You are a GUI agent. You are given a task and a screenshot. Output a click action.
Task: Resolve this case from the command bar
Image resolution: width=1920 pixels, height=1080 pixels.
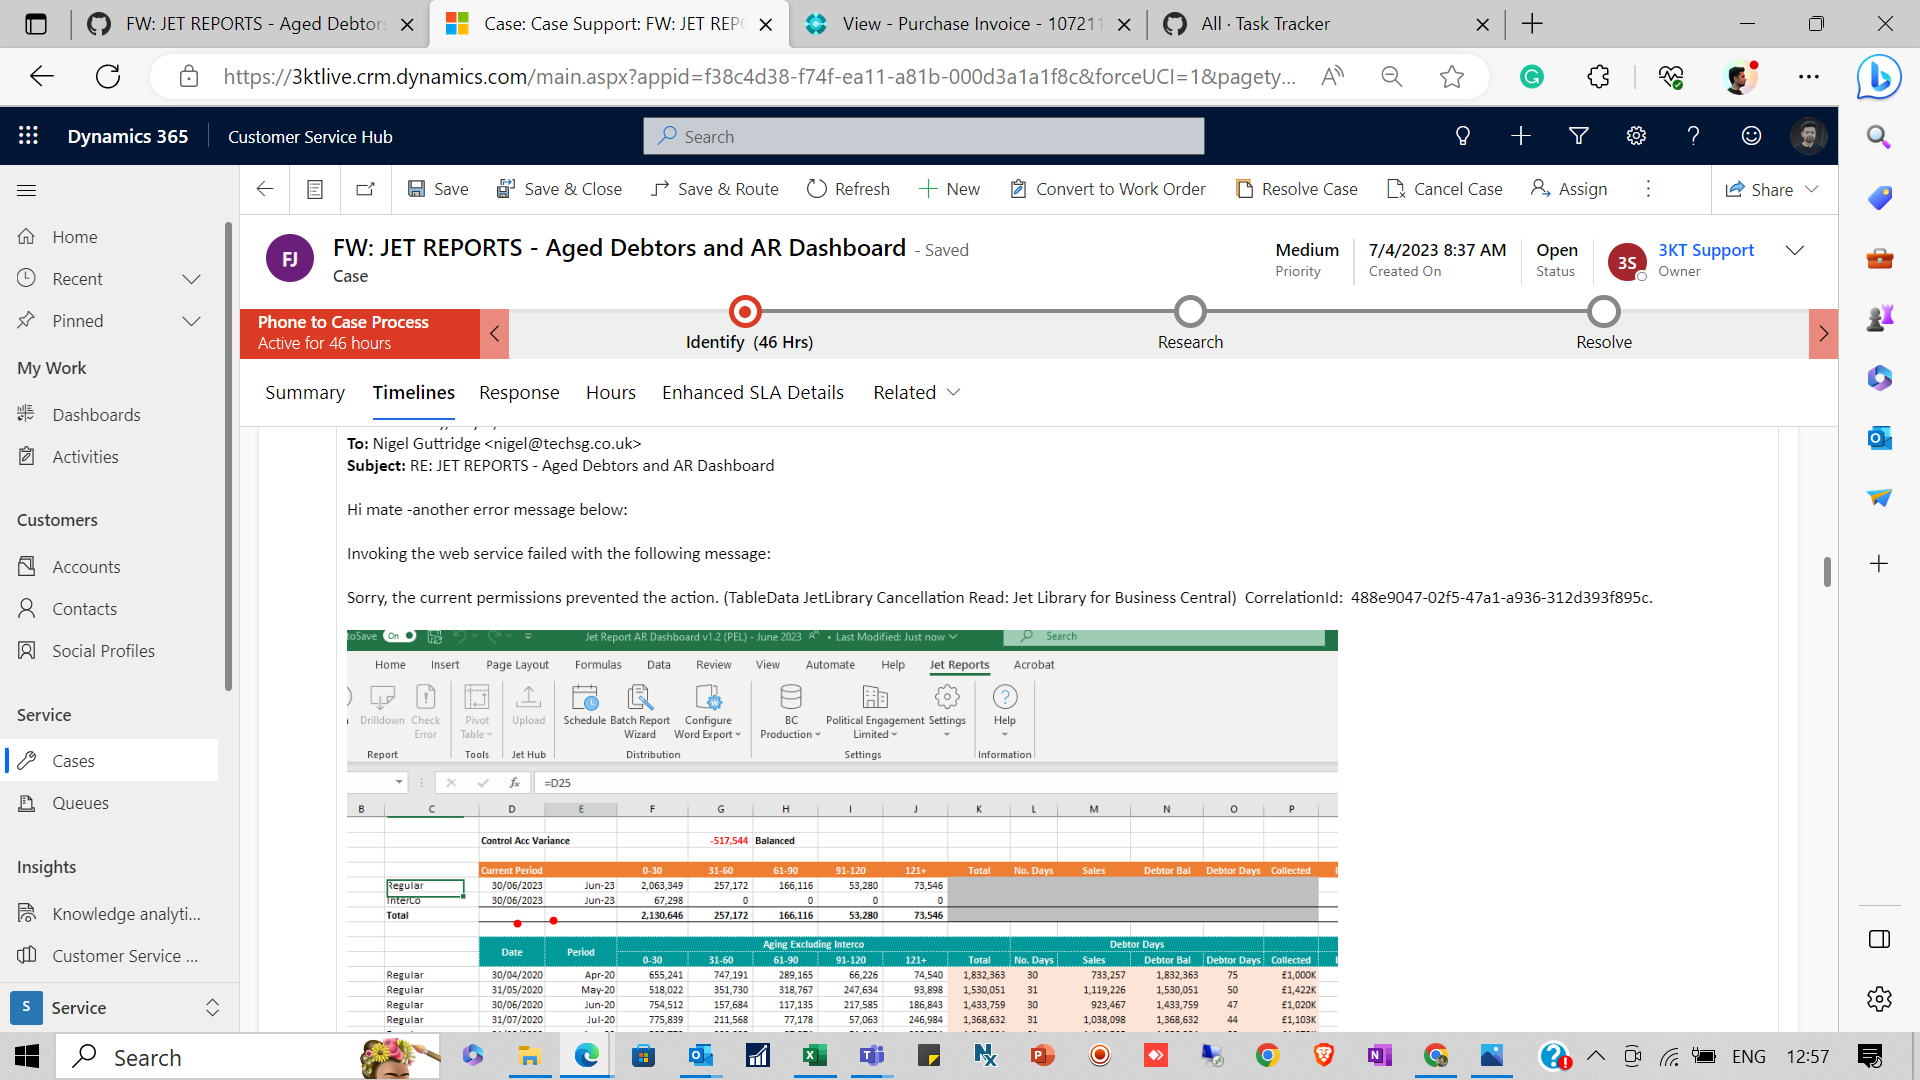click(1296, 189)
